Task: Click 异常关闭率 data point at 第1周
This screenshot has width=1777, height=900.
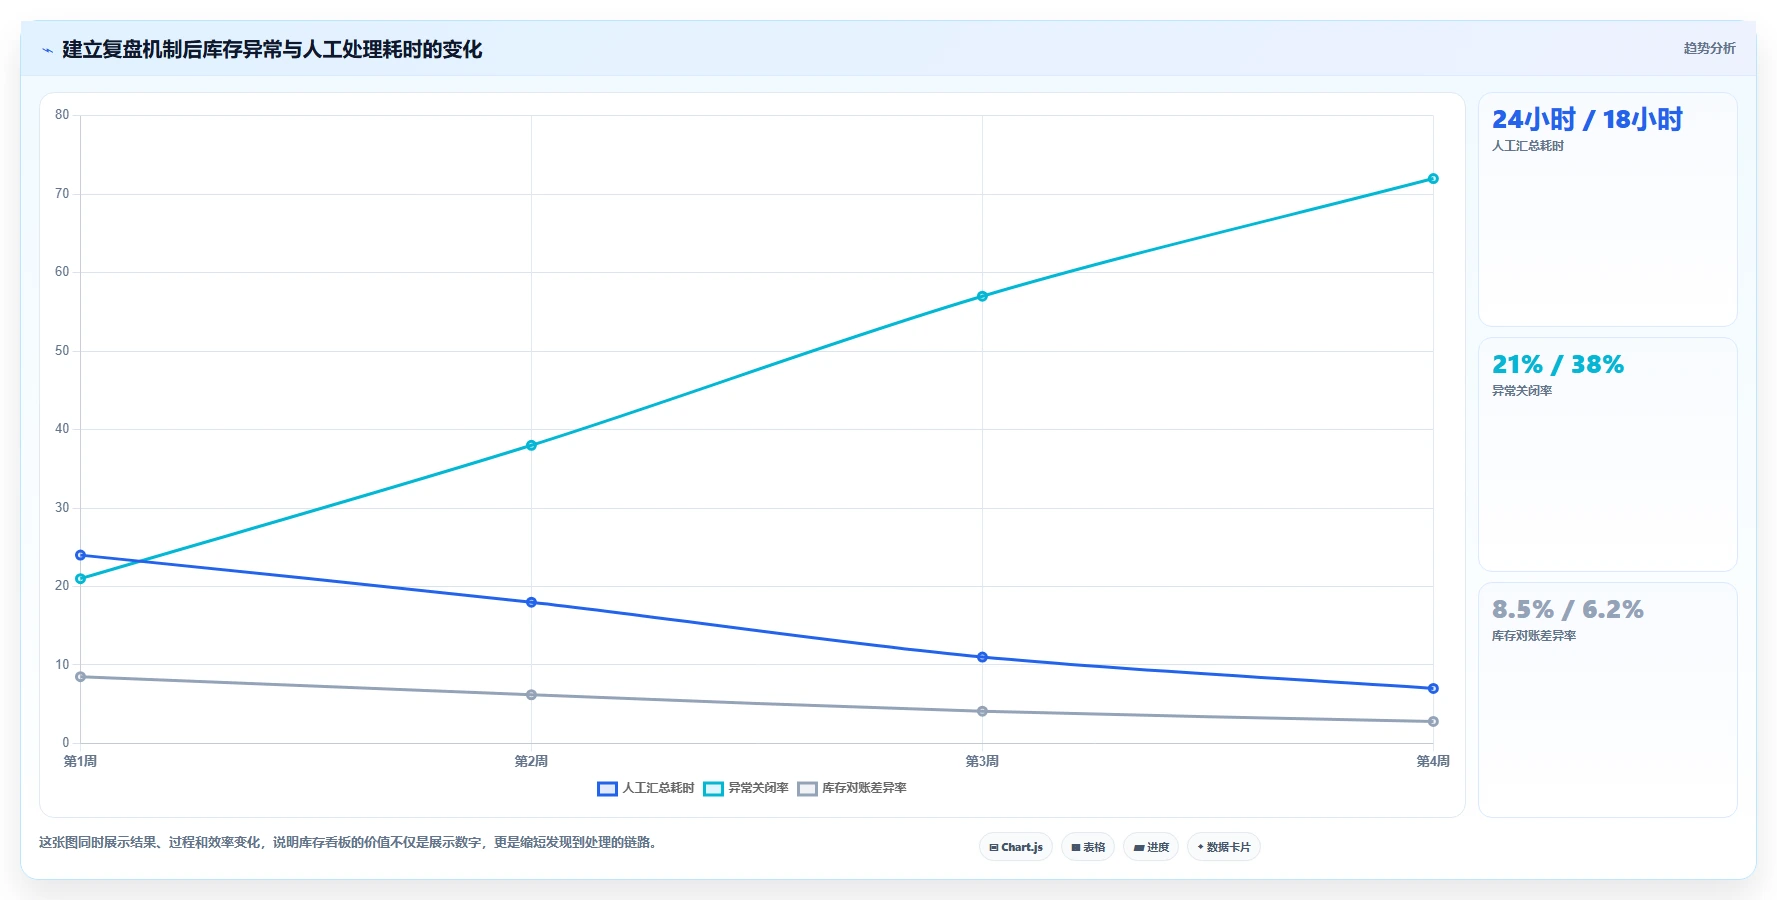Action: pos(81,579)
